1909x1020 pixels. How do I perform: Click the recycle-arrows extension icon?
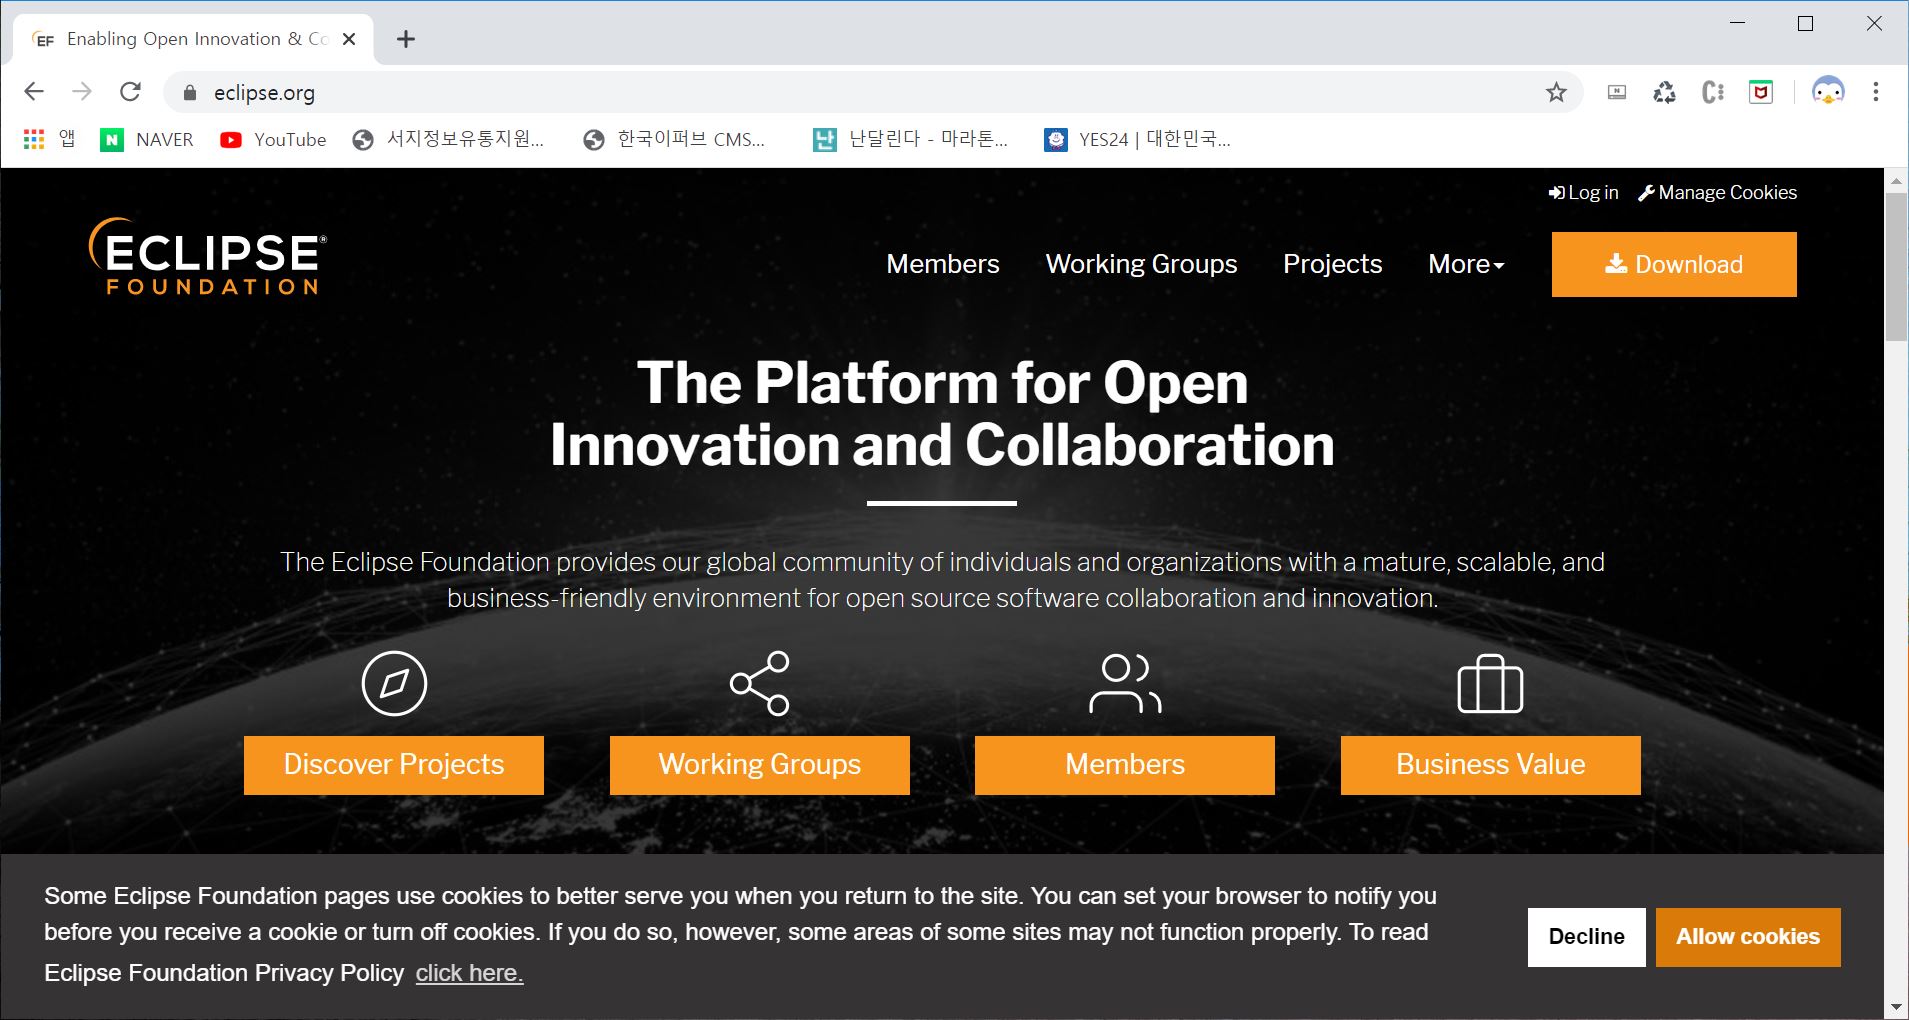coord(1664,92)
